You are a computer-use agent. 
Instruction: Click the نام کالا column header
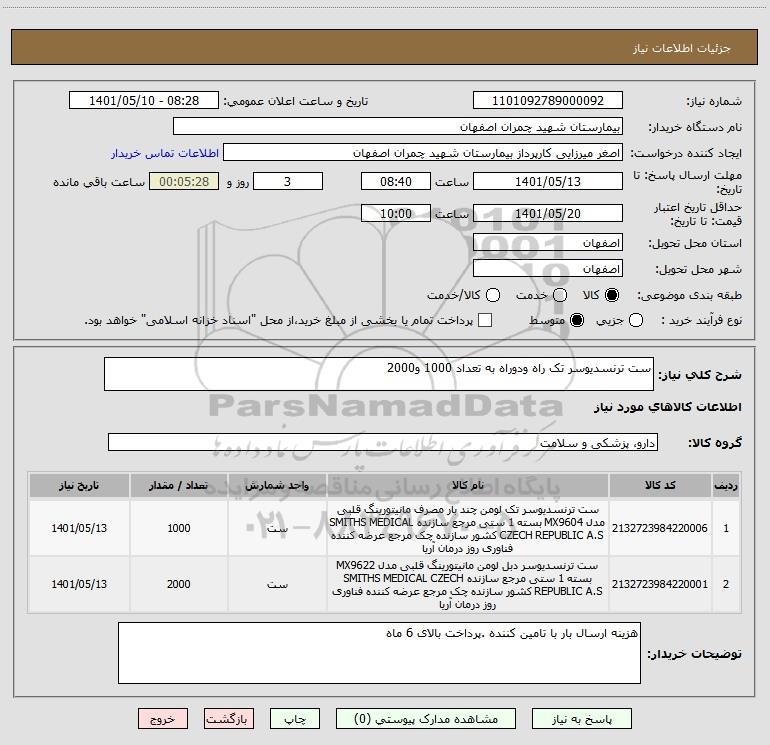click(468, 485)
